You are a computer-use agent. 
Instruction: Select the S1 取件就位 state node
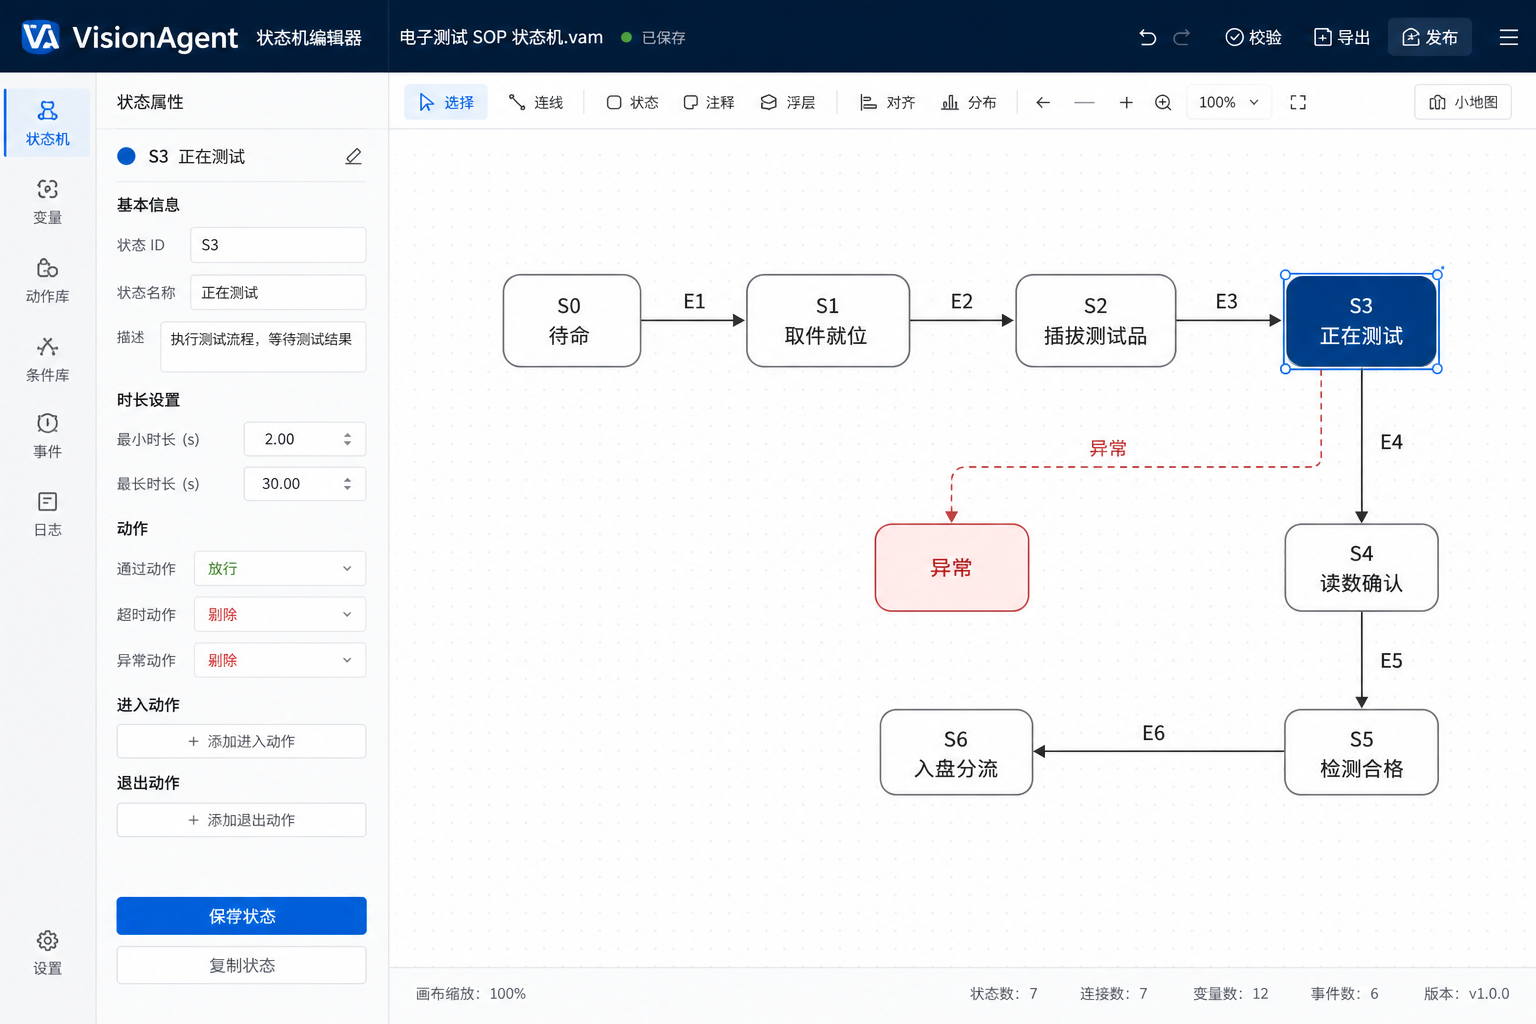[828, 321]
